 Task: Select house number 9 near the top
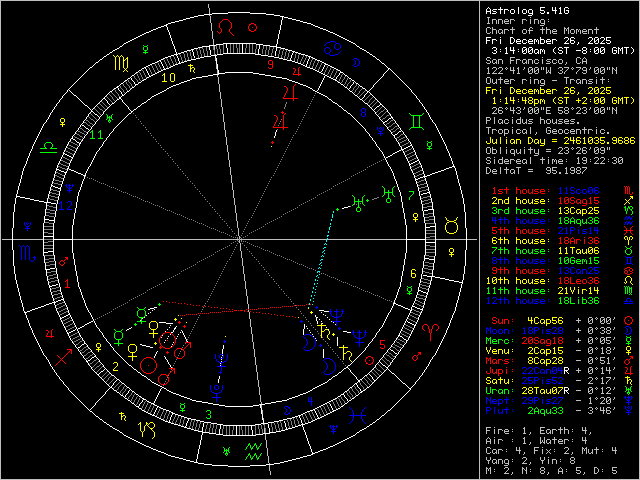point(270,64)
